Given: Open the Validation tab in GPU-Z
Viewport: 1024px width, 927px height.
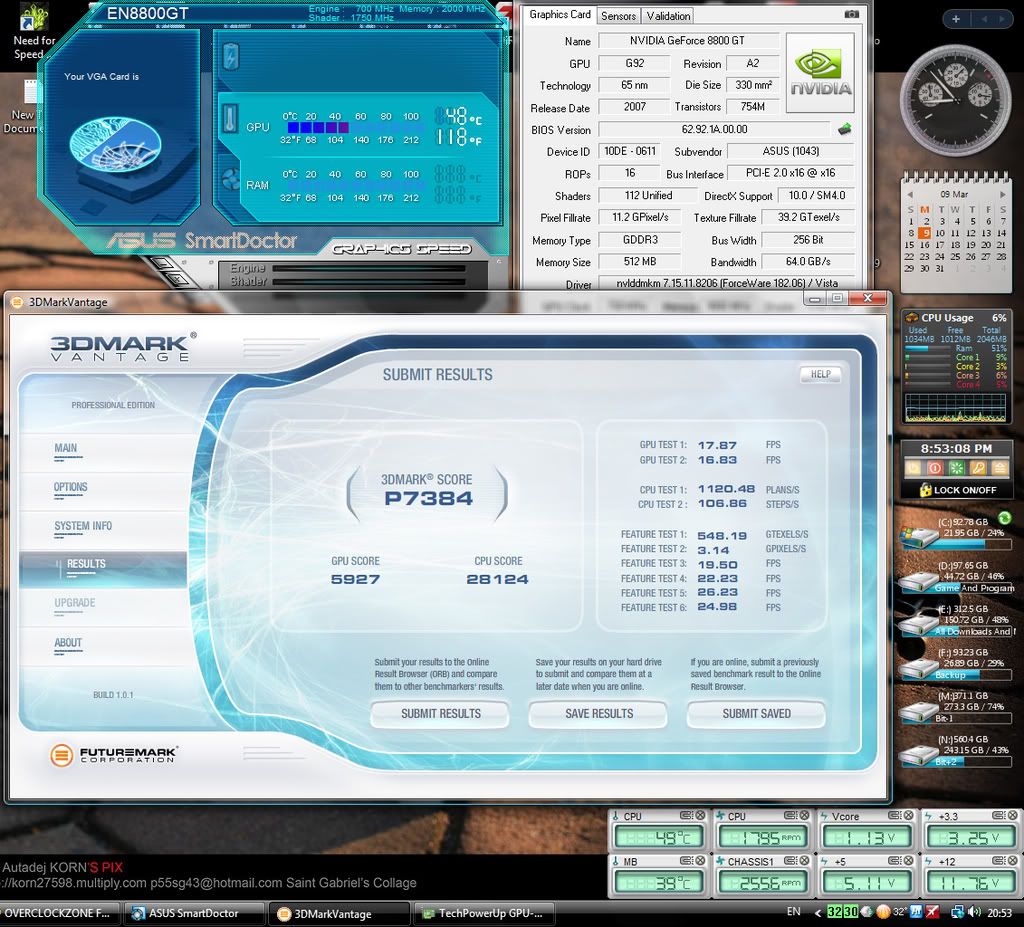Looking at the screenshot, I should pyautogui.click(x=668, y=16).
